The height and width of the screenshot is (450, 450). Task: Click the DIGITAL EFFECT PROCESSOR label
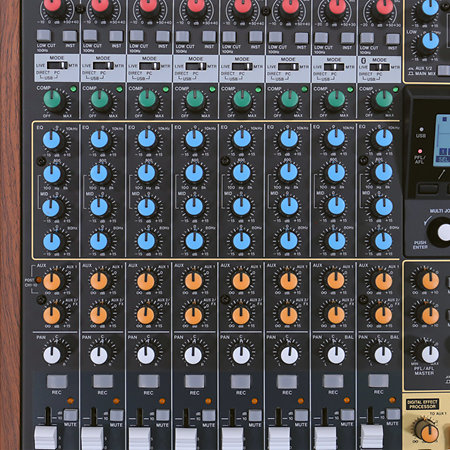click(x=422, y=404)
